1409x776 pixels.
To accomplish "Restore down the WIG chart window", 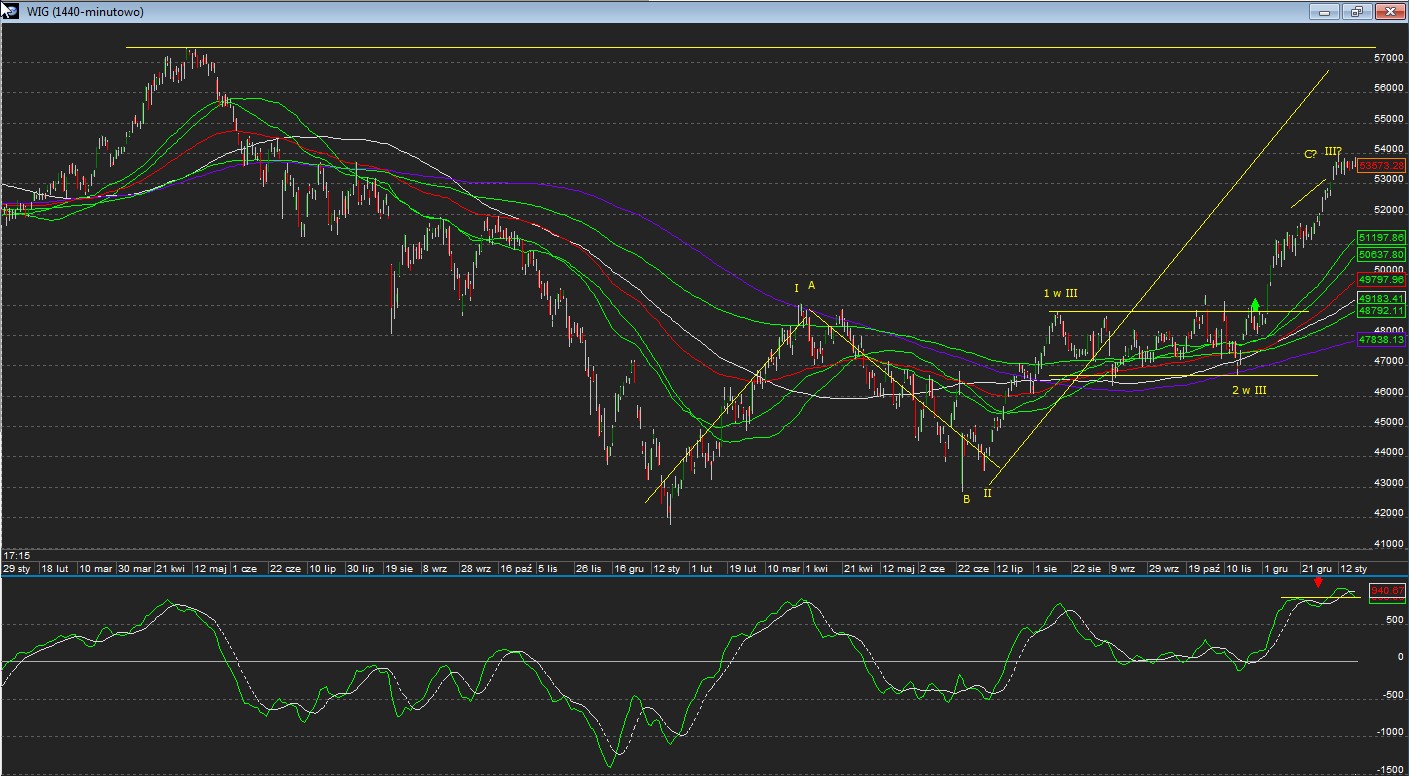I will (1357, 11).
